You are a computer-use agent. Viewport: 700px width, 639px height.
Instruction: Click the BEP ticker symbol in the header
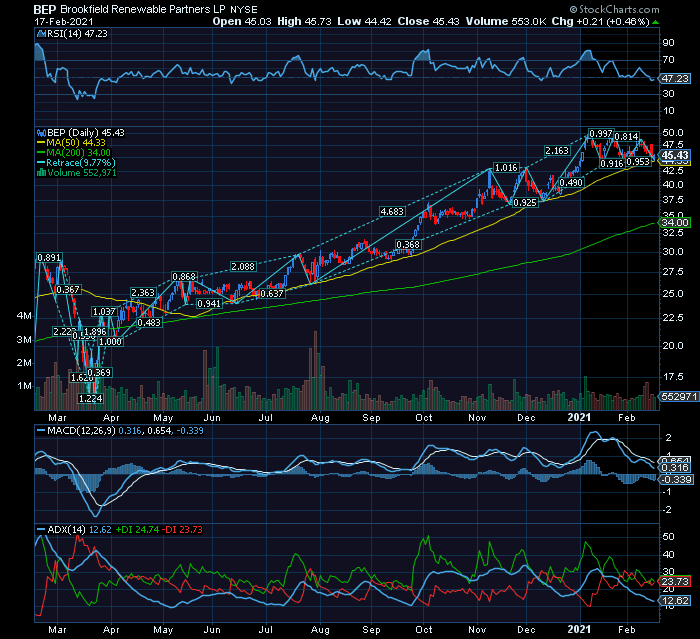coord(45,9)
